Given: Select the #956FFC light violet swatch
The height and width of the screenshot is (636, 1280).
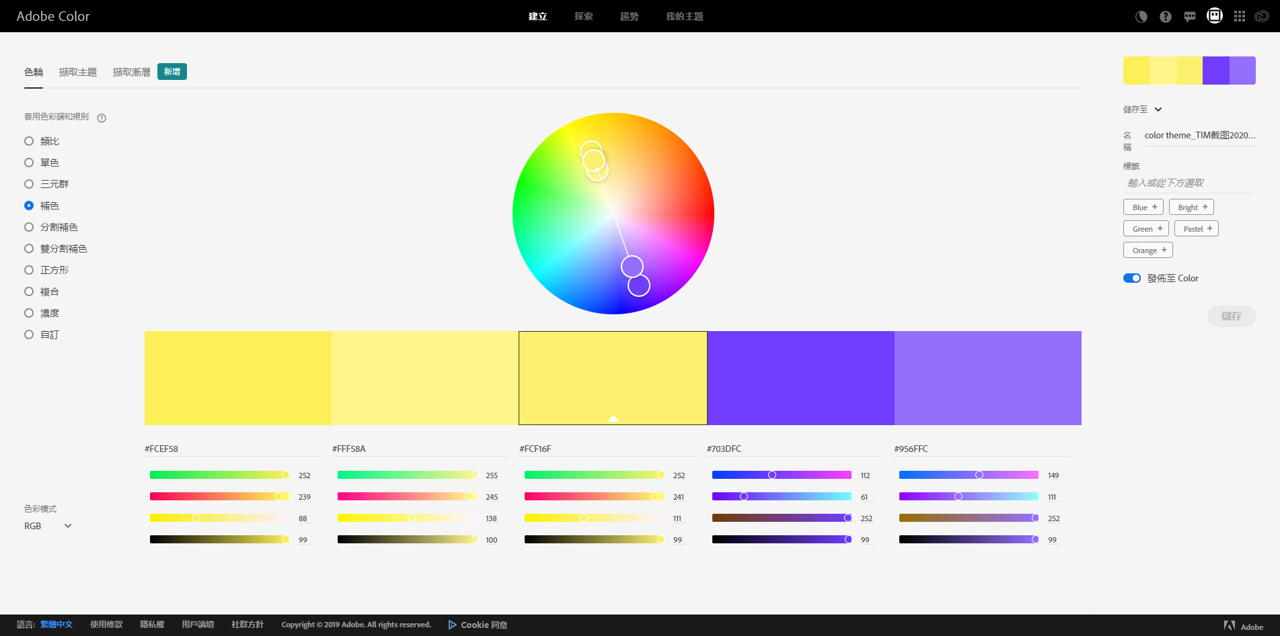Looking at the screenshot, I should click(x=988, y=378).
